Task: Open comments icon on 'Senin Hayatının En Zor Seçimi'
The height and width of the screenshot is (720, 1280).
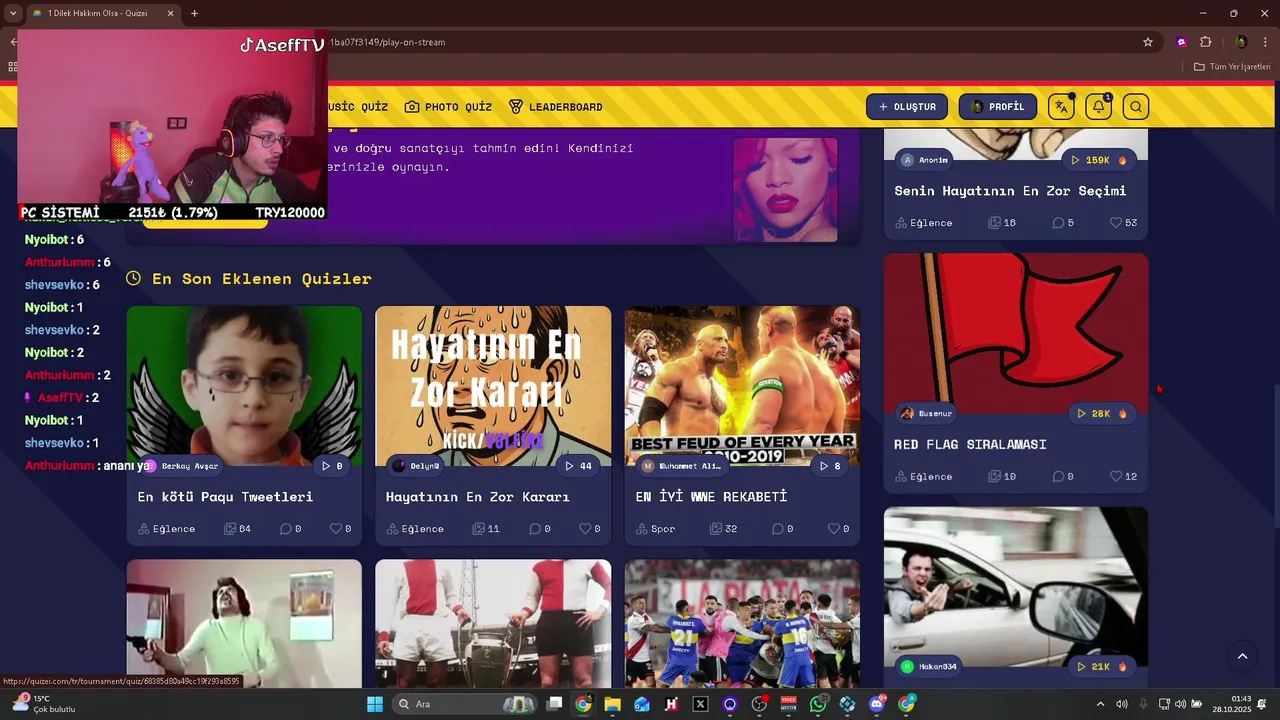Action: (x=1058, y=223)
